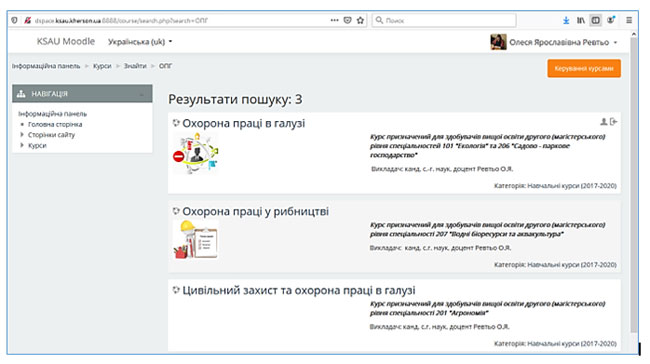Open the KSAU Moodle home link
This screenshot has width=650, height=364.
(x=66, y=41)
